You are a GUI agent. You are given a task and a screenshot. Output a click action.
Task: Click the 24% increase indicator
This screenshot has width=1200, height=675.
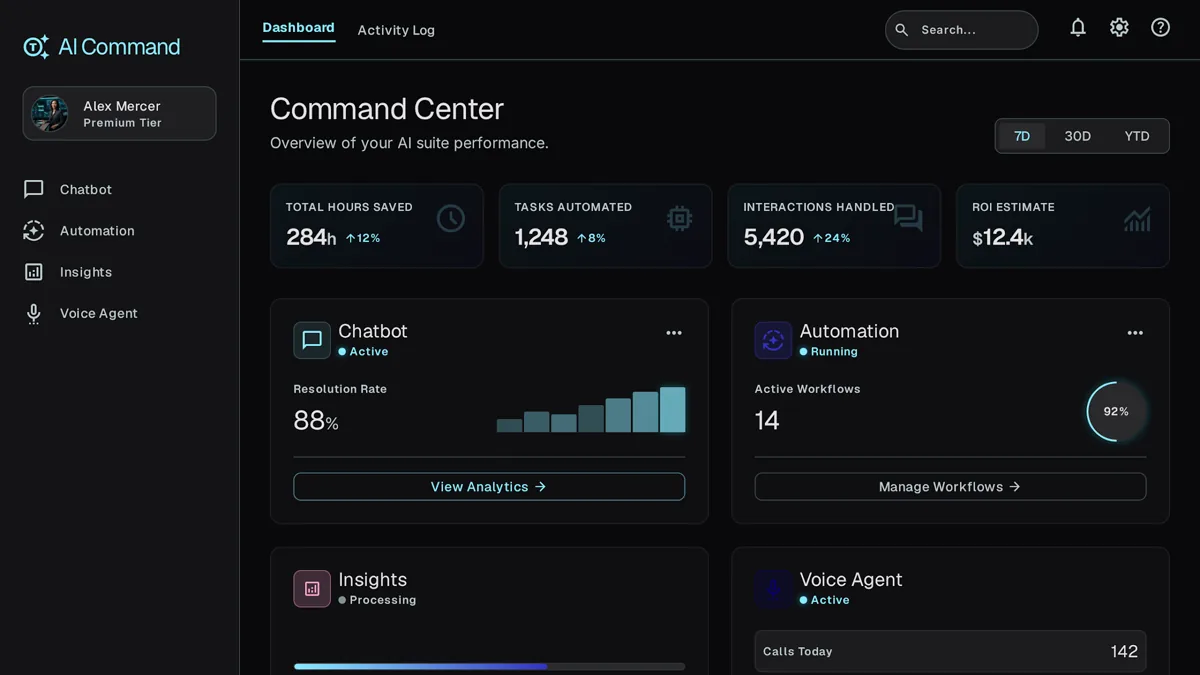coord(831,238)
